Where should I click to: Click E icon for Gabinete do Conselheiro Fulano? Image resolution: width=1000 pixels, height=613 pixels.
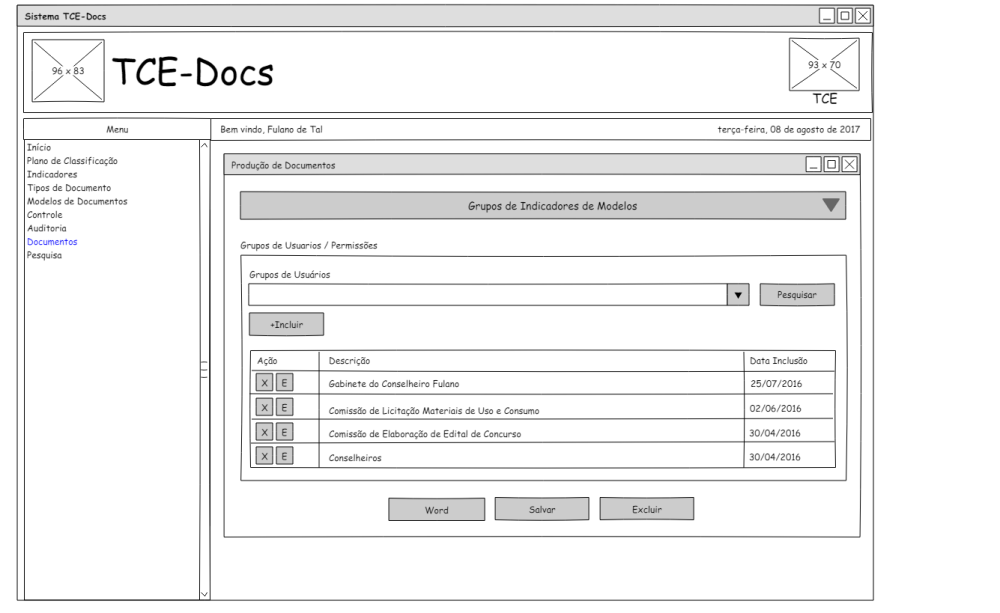(x=284, y=383)
